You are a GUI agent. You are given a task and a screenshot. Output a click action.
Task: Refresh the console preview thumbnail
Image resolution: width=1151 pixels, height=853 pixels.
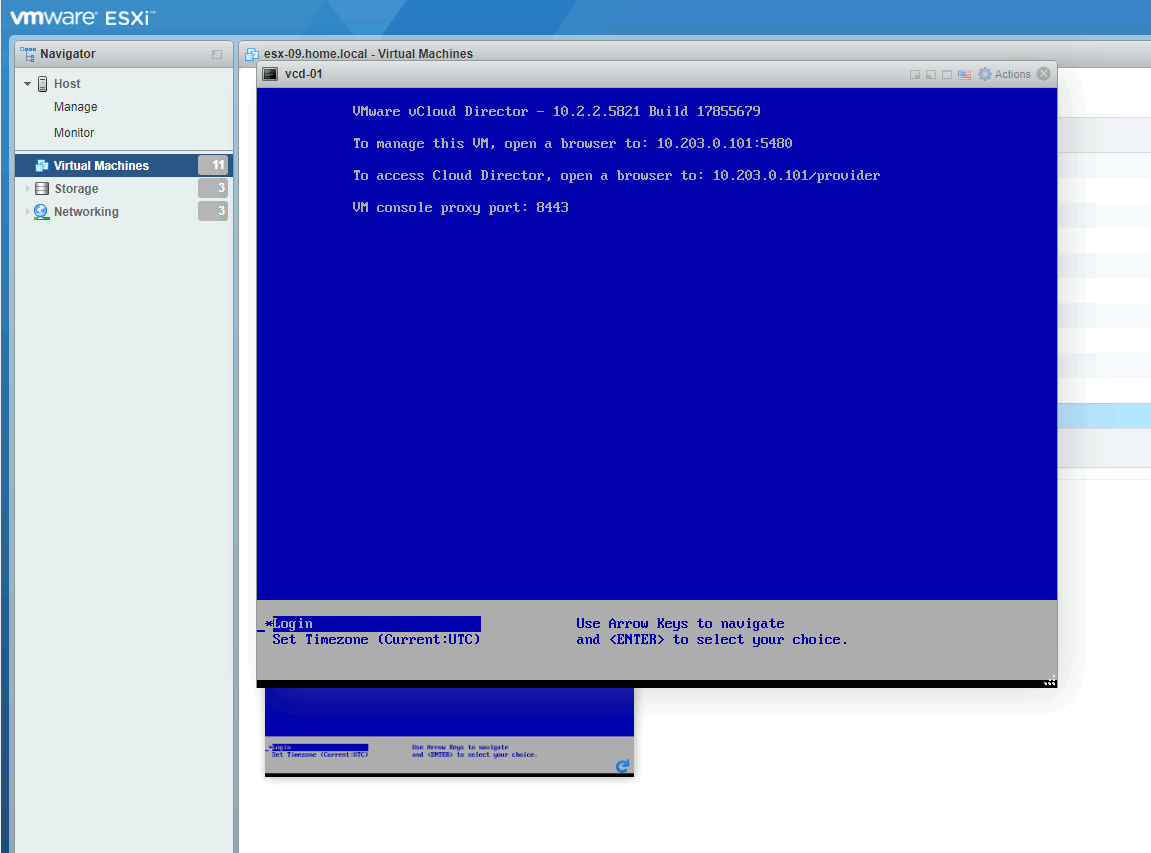pos(622,766)
